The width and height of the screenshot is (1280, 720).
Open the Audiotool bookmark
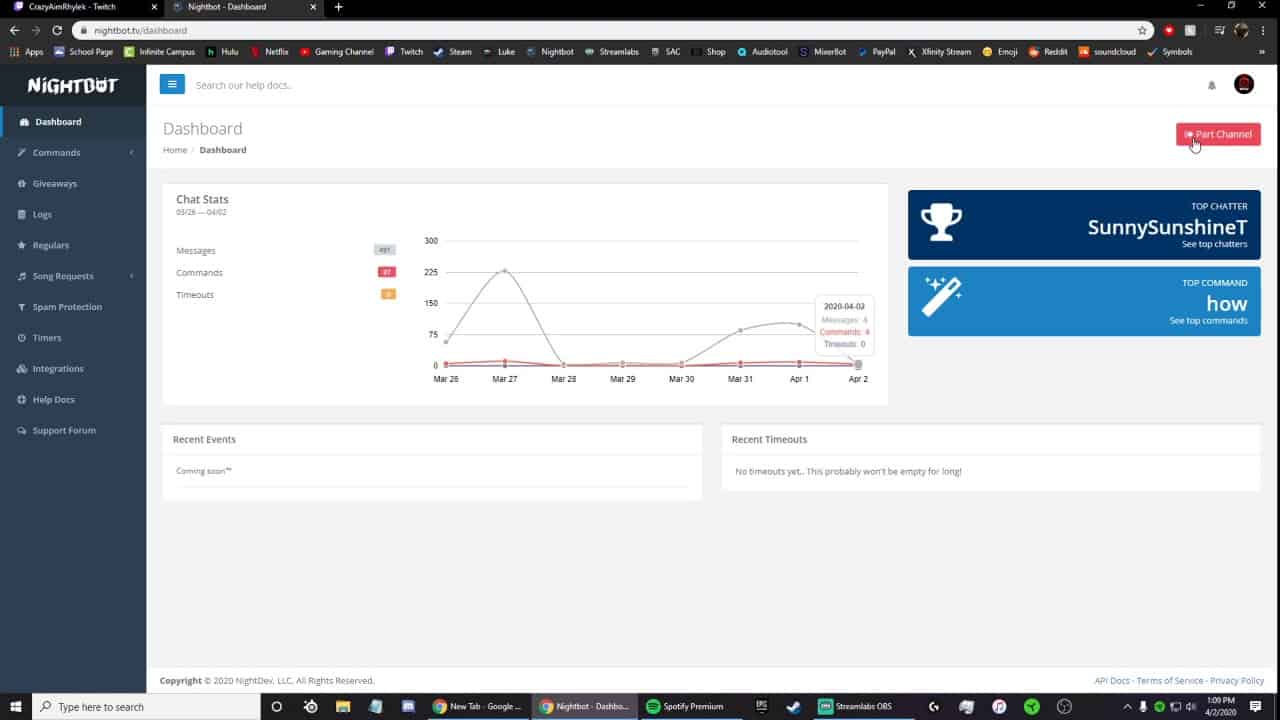click(762, 52)
